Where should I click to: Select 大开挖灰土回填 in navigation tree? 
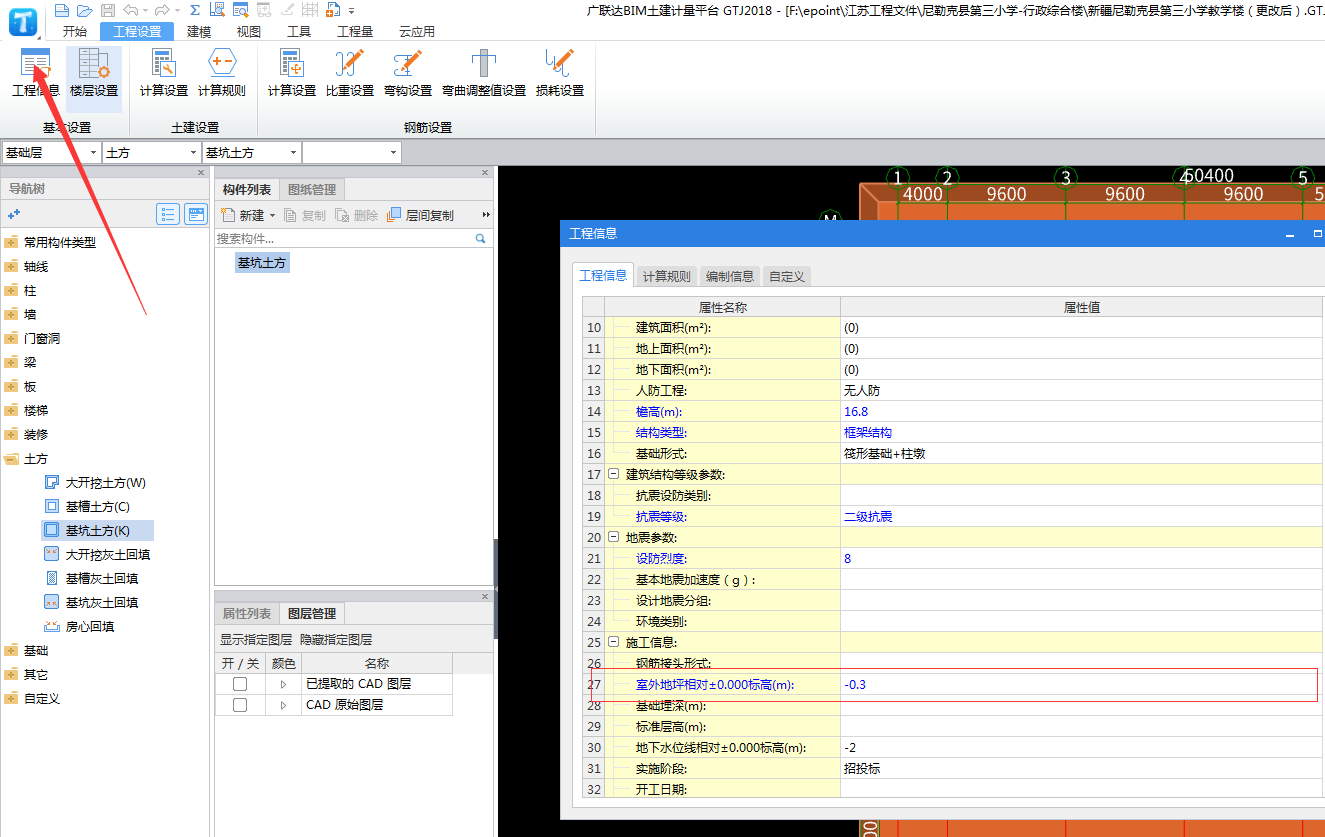(97, 554)
